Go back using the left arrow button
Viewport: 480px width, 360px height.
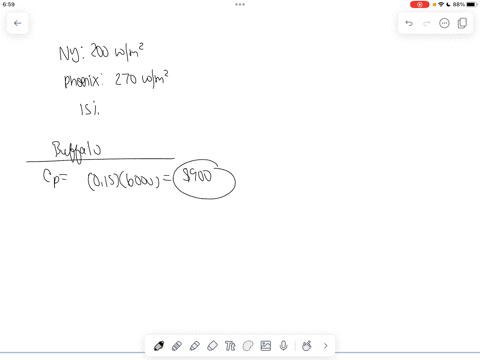(x=17, y=23)
